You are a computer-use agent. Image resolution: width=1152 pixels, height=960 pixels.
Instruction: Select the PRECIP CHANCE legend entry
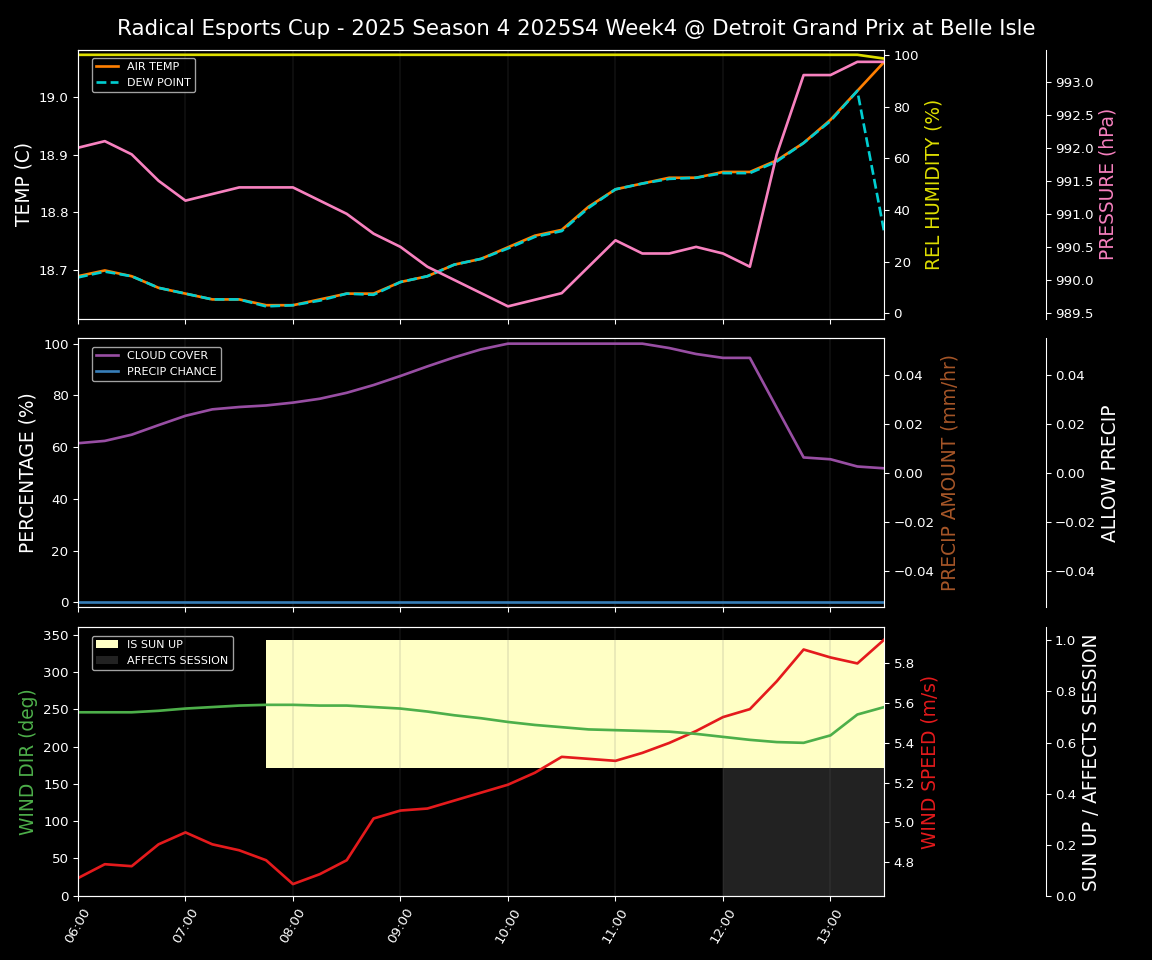point(171,372)
